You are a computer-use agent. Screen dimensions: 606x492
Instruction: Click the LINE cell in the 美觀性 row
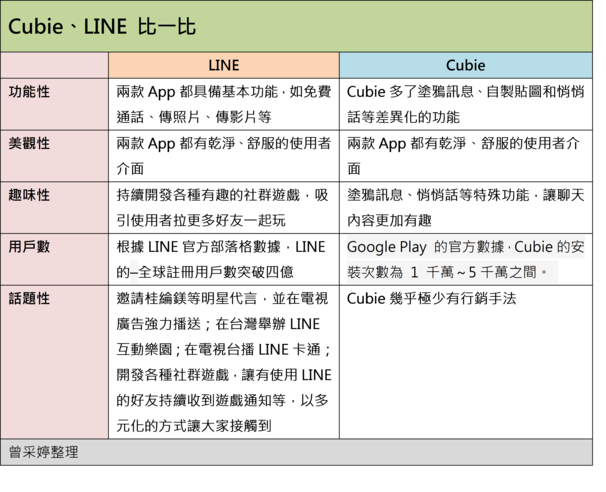point(223,155)
